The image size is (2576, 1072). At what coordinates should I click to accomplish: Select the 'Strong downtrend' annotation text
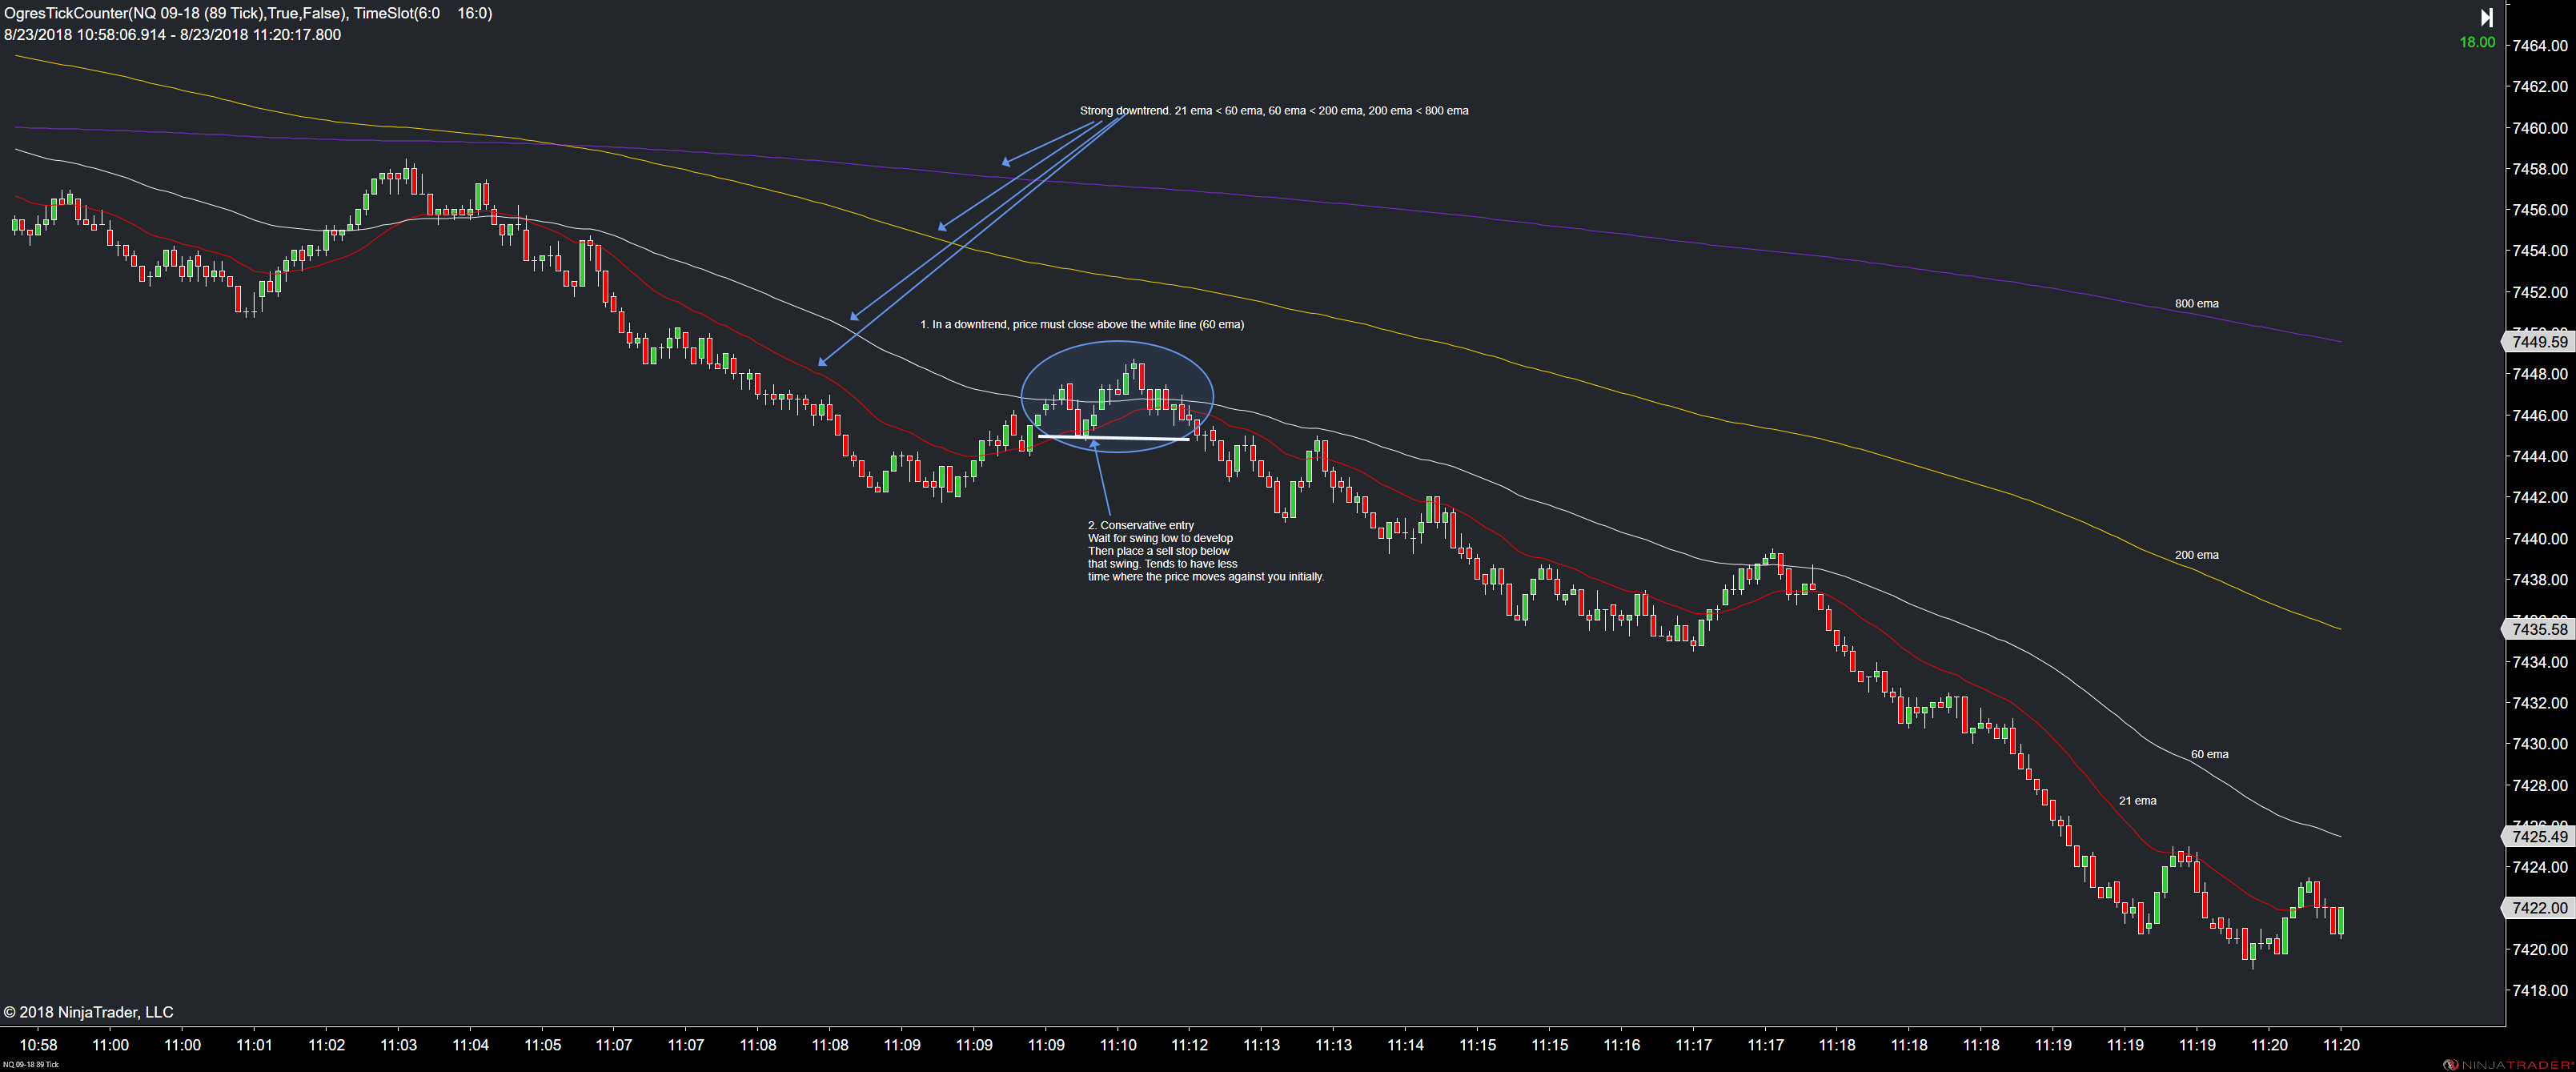click(1274, 111)
